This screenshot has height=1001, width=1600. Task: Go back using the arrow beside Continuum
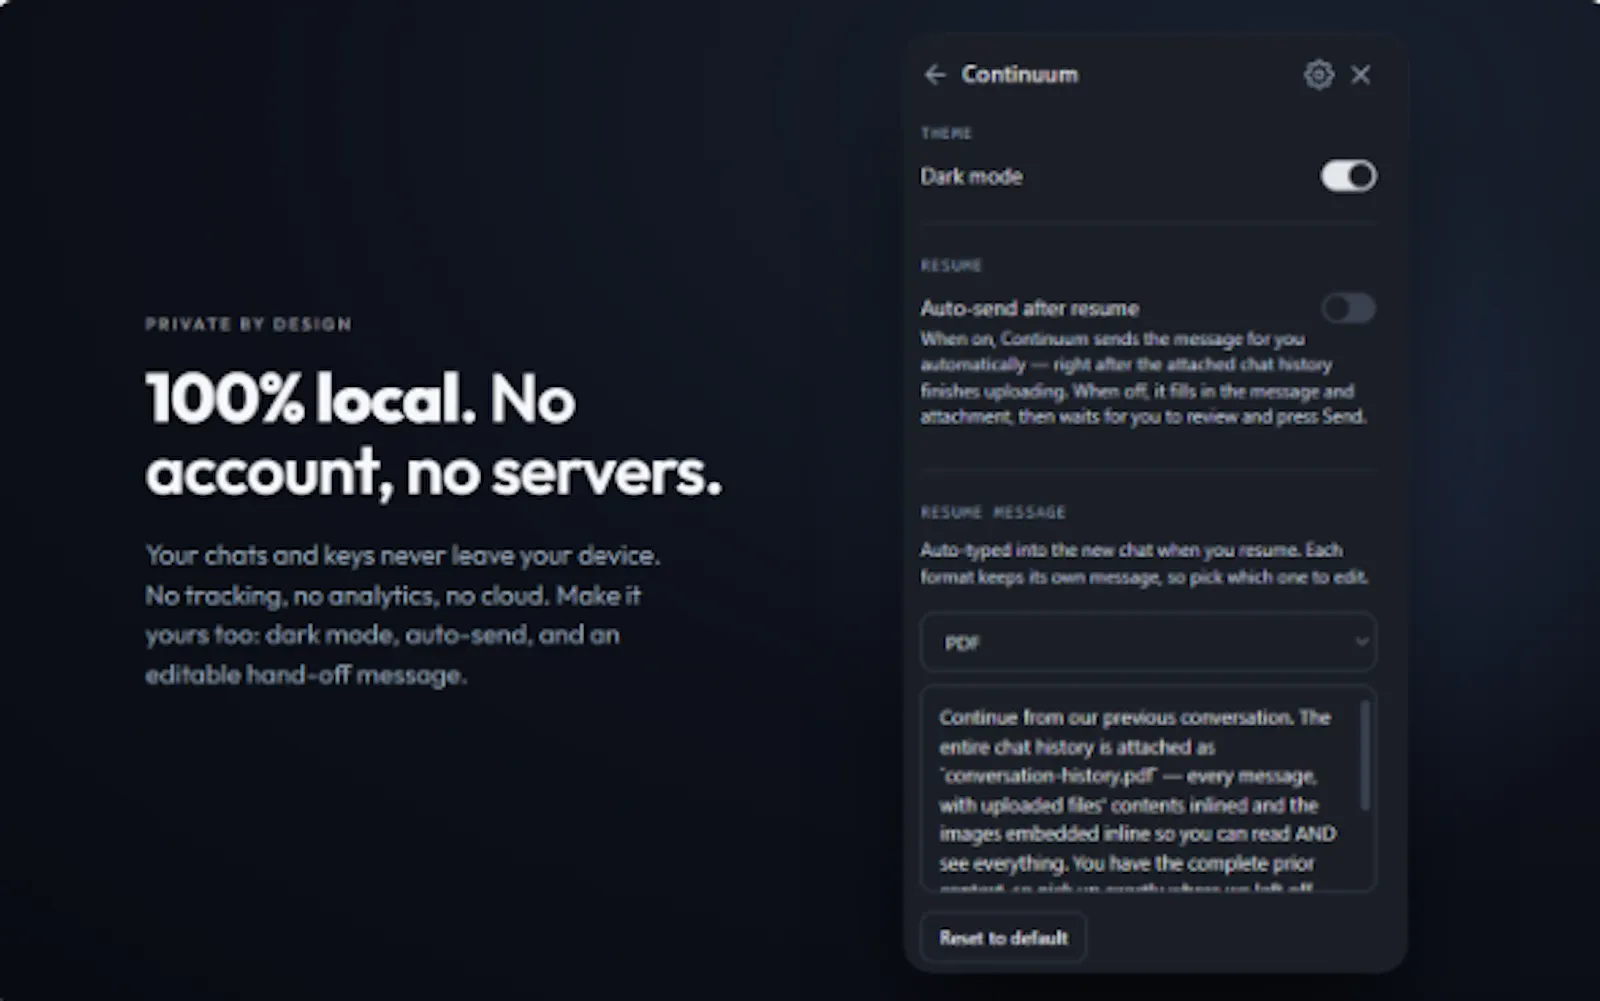click(x=935, y=75)
